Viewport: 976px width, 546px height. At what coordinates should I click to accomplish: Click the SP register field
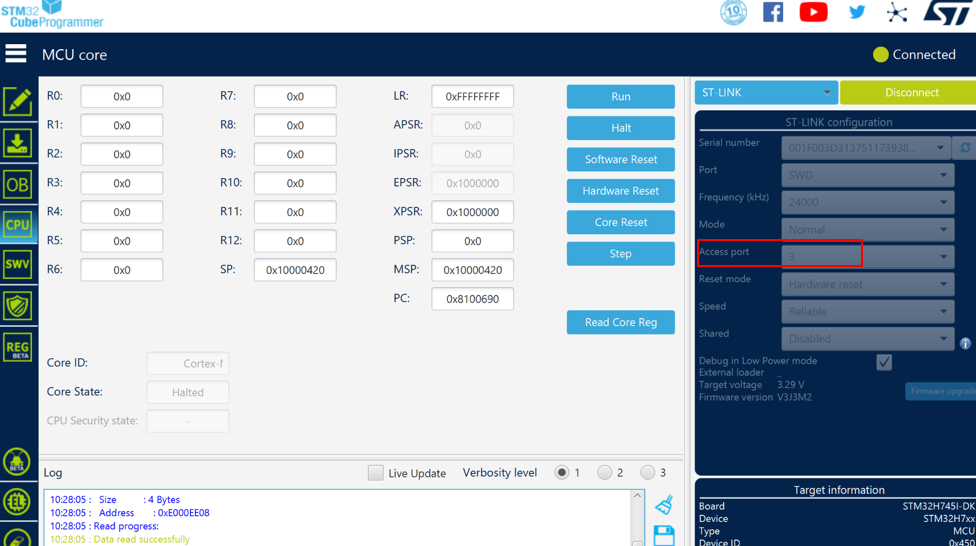(x=295, y=270)
